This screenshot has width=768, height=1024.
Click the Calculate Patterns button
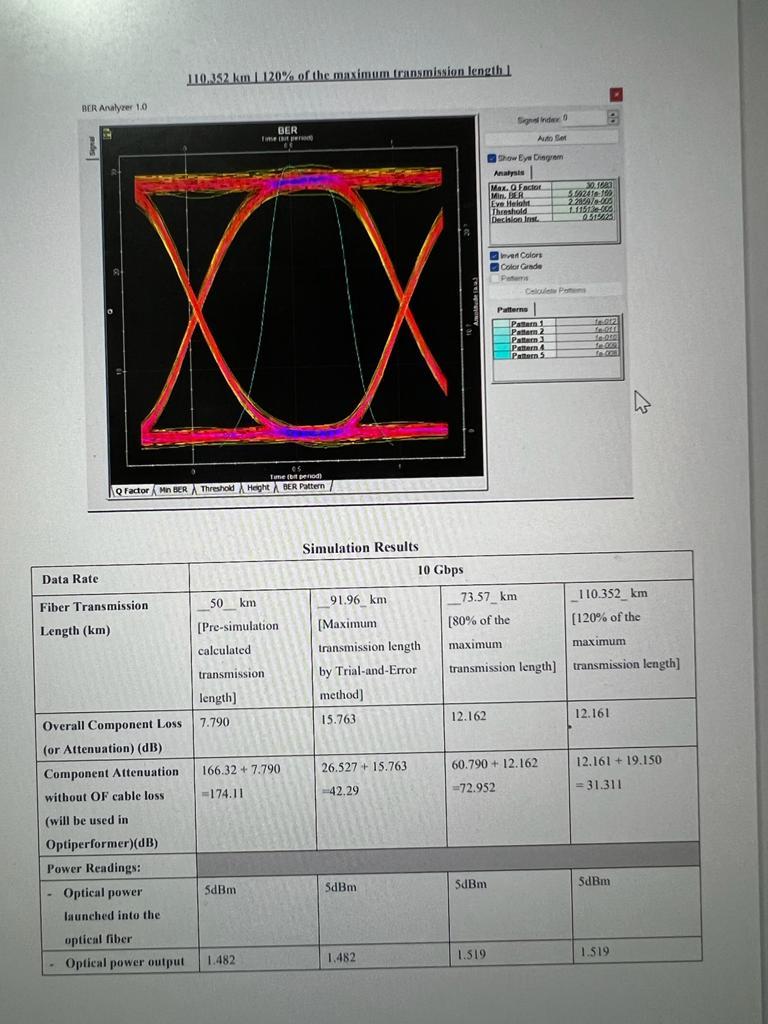(555, 290)
